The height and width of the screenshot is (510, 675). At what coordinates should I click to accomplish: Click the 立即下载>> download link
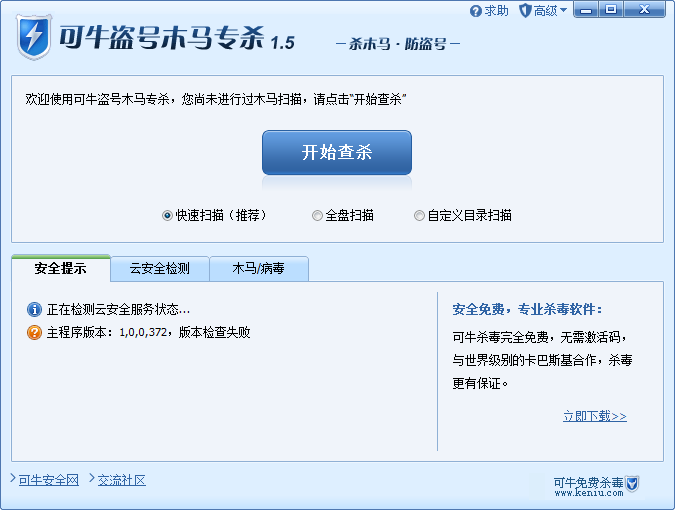point(594,416)
